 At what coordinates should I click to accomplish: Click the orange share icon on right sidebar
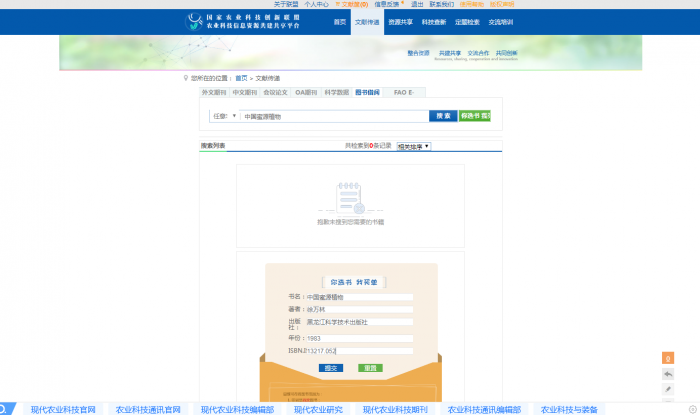pyautogui.click(x=668, y=358)
